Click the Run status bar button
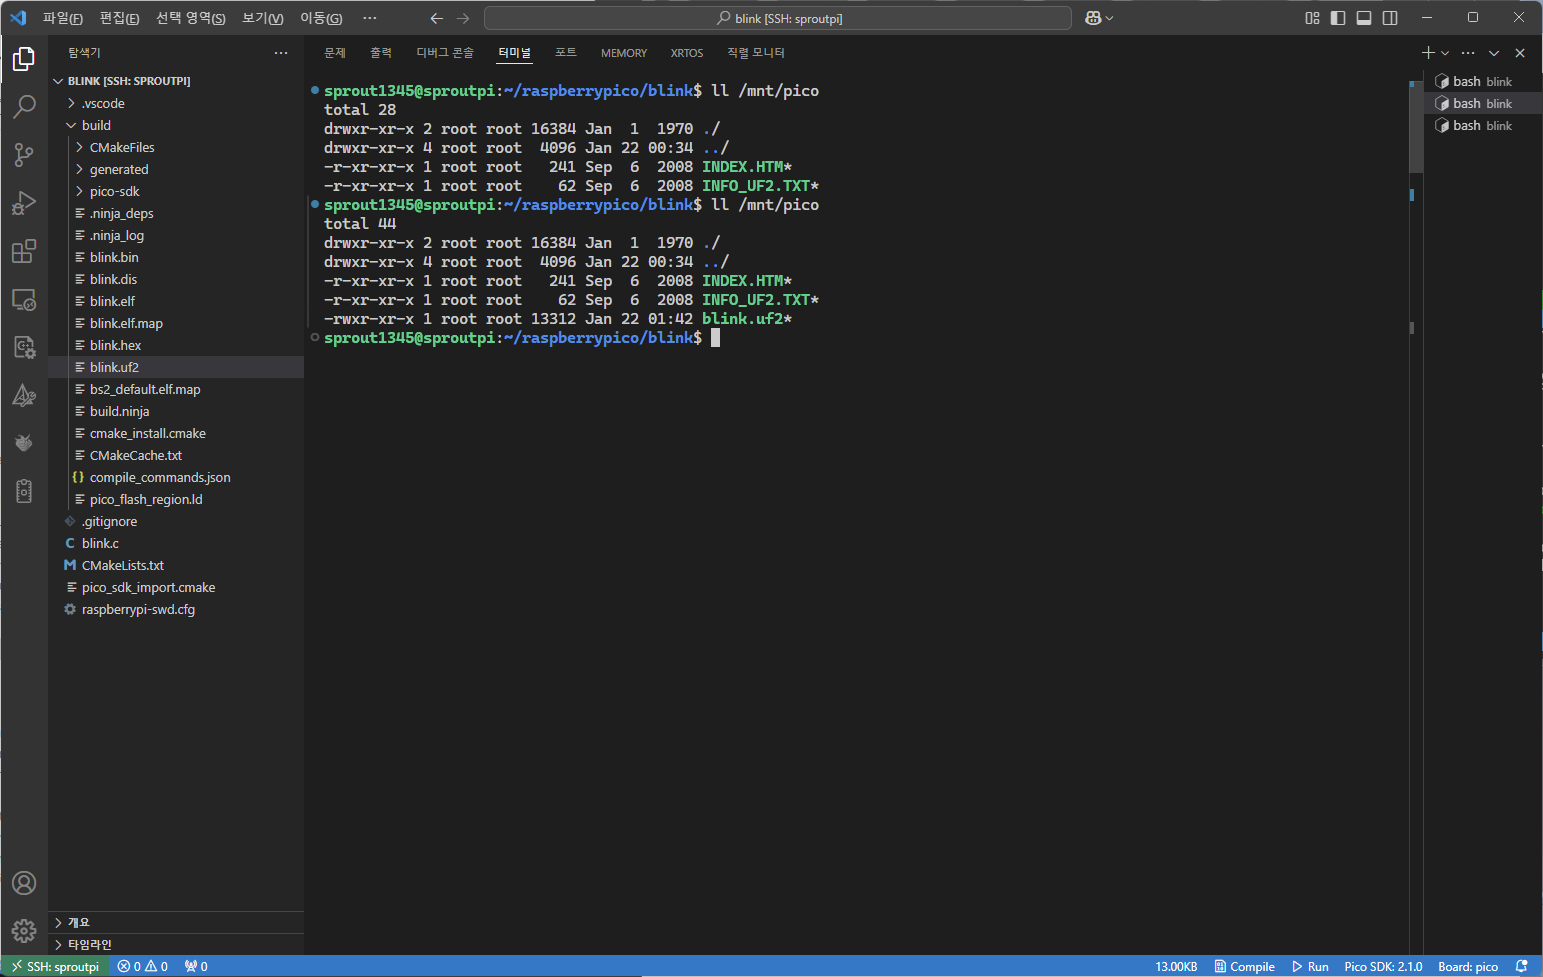1543x977 pixels. 1310,966
